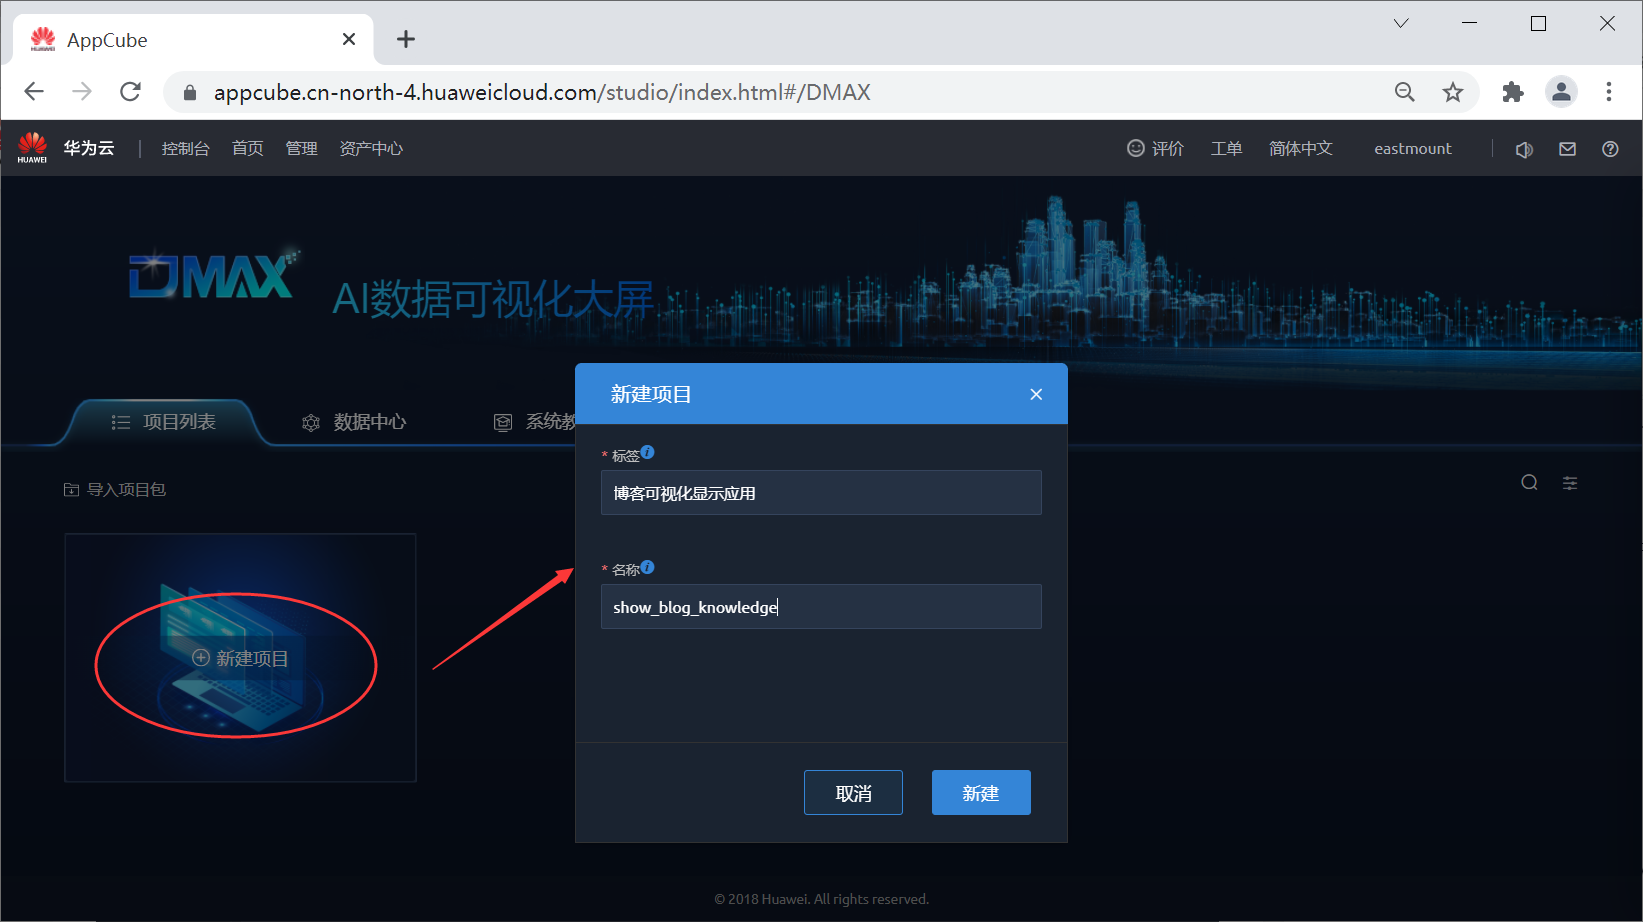
Task: Click the Huawei Cloud logo
Action: pyautogui.click(x=32, y=147)
